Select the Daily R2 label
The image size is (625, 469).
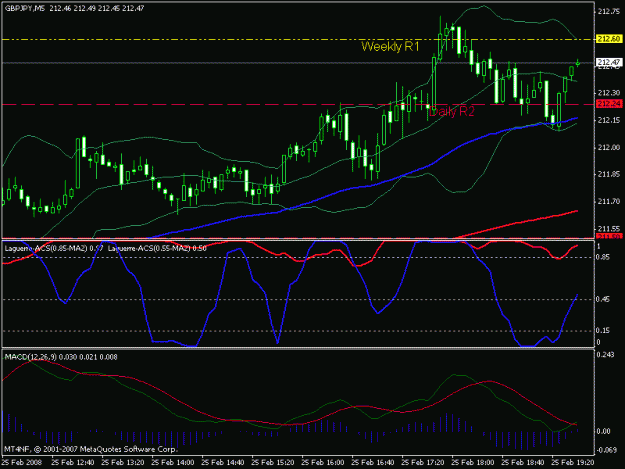click(452, 112)
